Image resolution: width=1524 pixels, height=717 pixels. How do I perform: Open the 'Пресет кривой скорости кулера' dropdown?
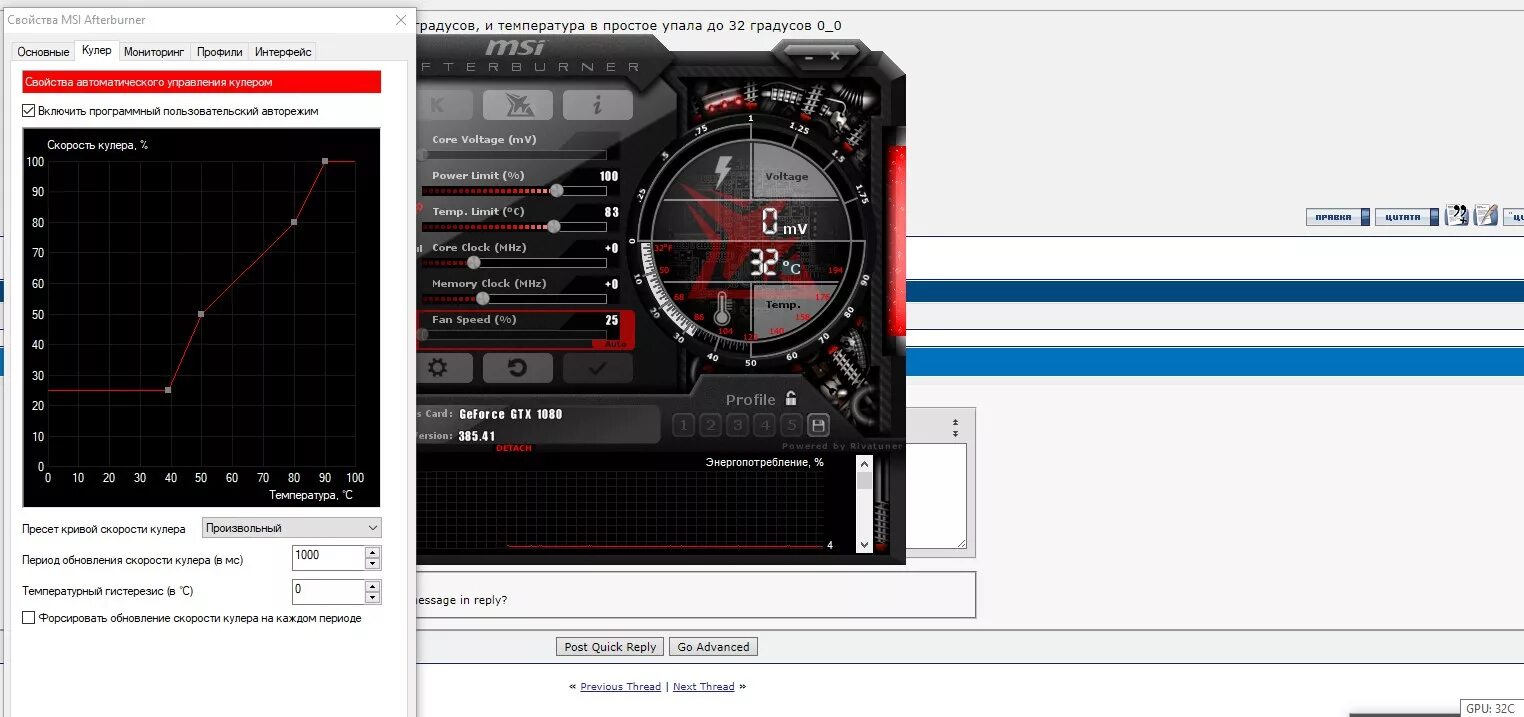click(x=291, y=527)
